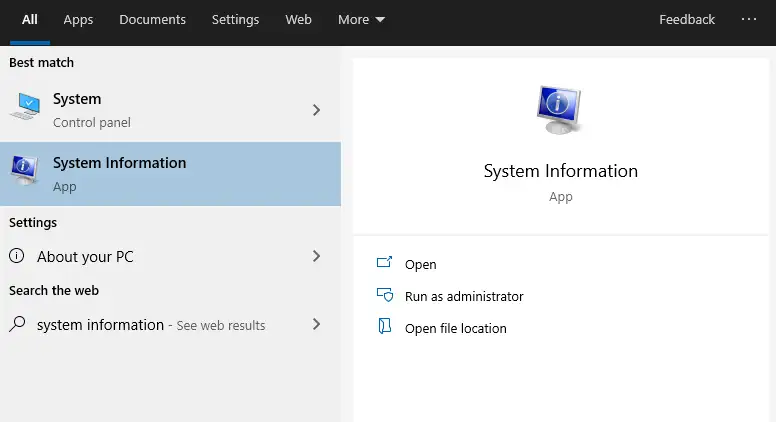Viewport: 776px width, 422px height.
Task: Click the Open action icon
Action: pyautogui.click(x=385, y=262)
